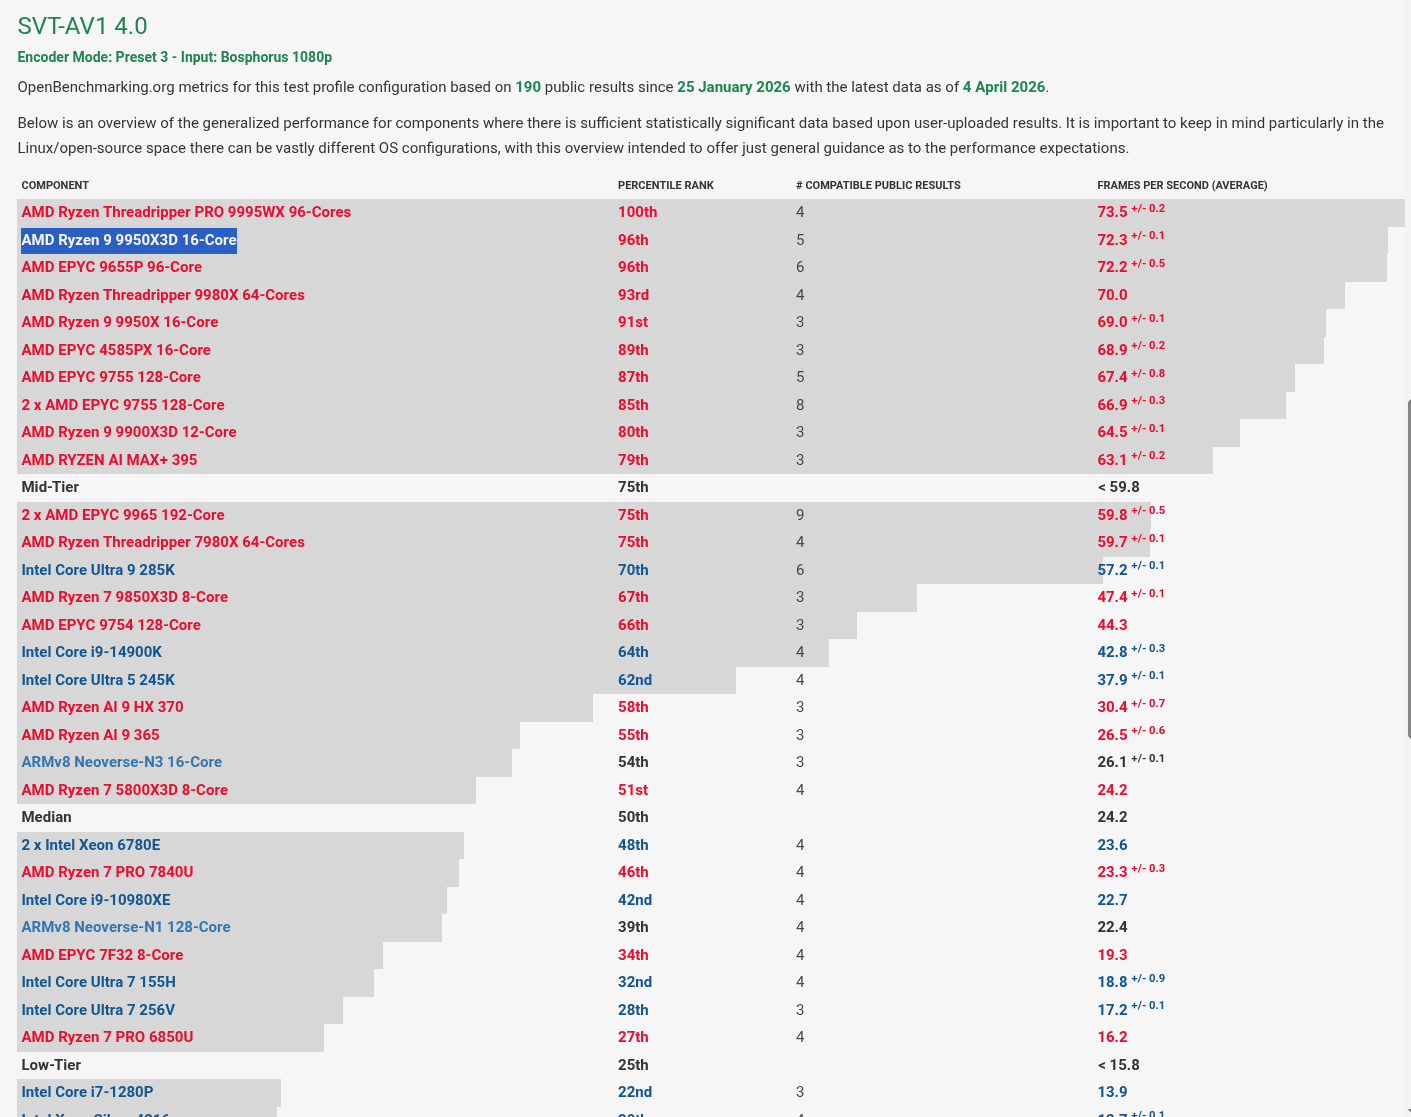
Task: Open Intel Core Ultra 5 245K link
Action: click(x=98, y=680)
